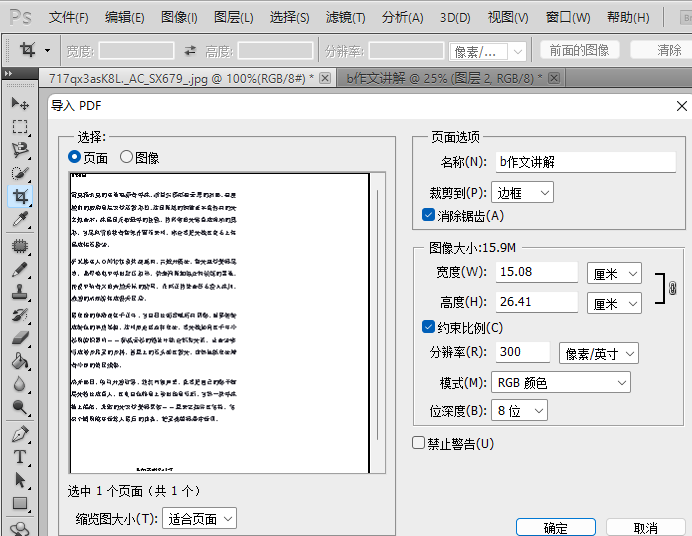Select the Blur tool
This screenshot has width=692, height=536.
pos(20,384)
